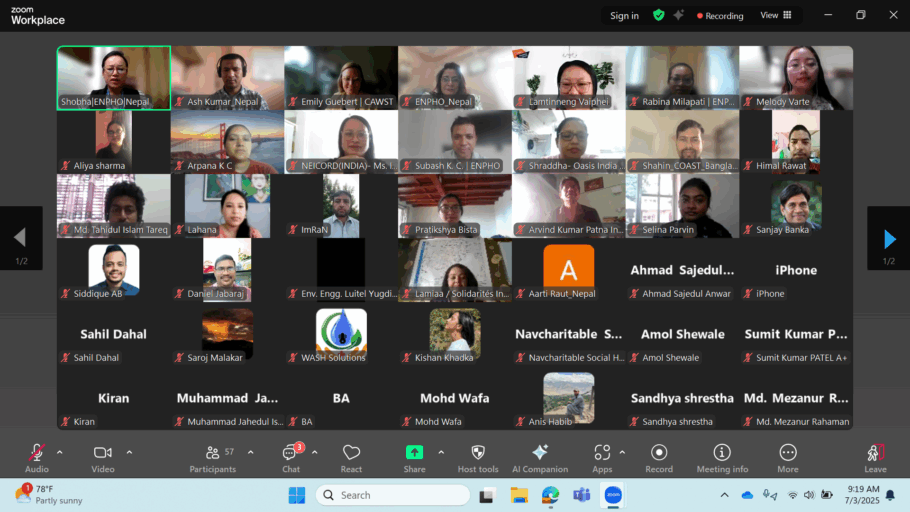The height and width of the screenshot is (512, 910).
Task: Expand Audio options arrow
Action: pos(59,452)
